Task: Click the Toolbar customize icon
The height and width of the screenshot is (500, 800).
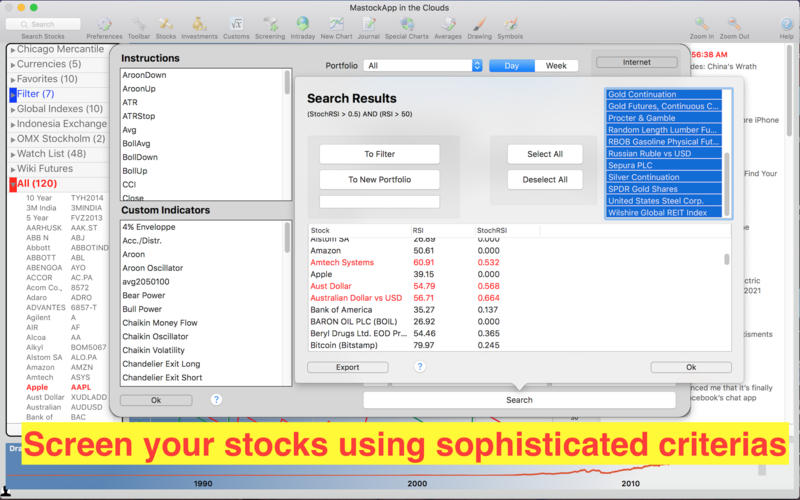Action: tap(138, 24)
